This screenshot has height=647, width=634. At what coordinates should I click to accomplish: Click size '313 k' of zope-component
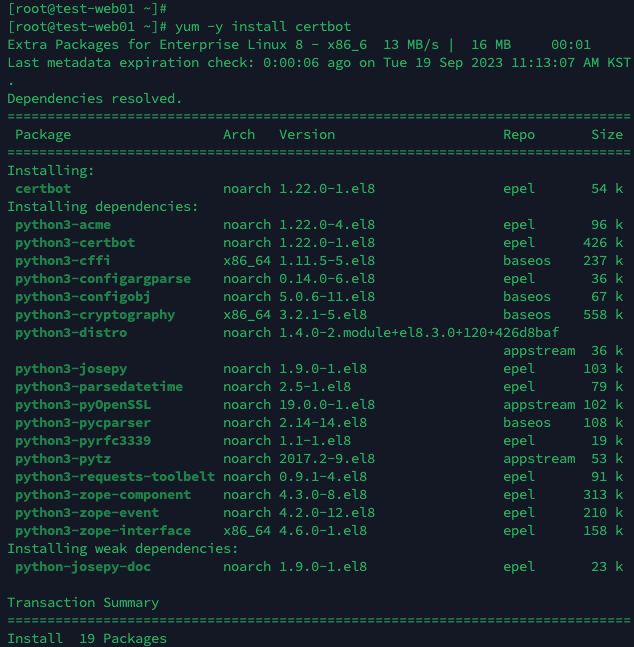coord(603,495)
